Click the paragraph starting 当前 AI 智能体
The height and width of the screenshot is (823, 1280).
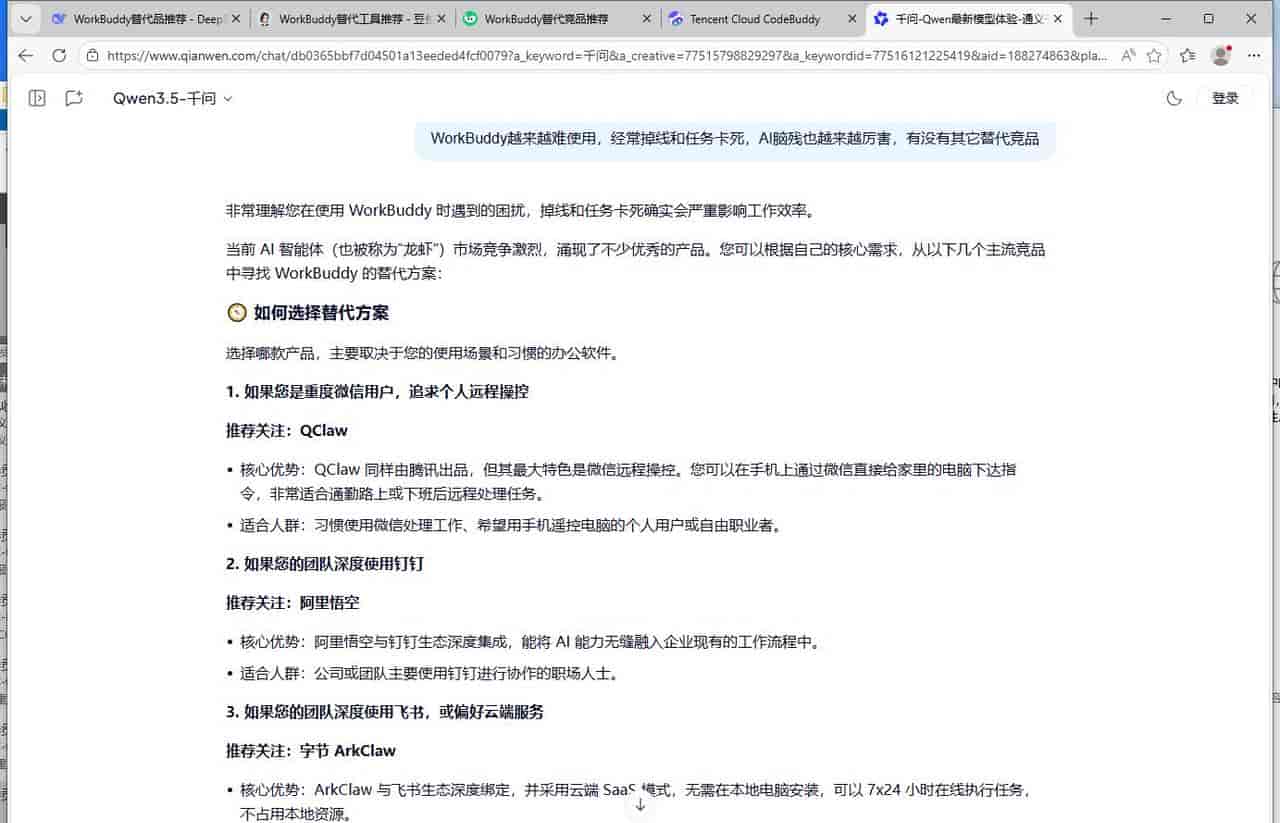pyautogui.click(x=635, y=261)
